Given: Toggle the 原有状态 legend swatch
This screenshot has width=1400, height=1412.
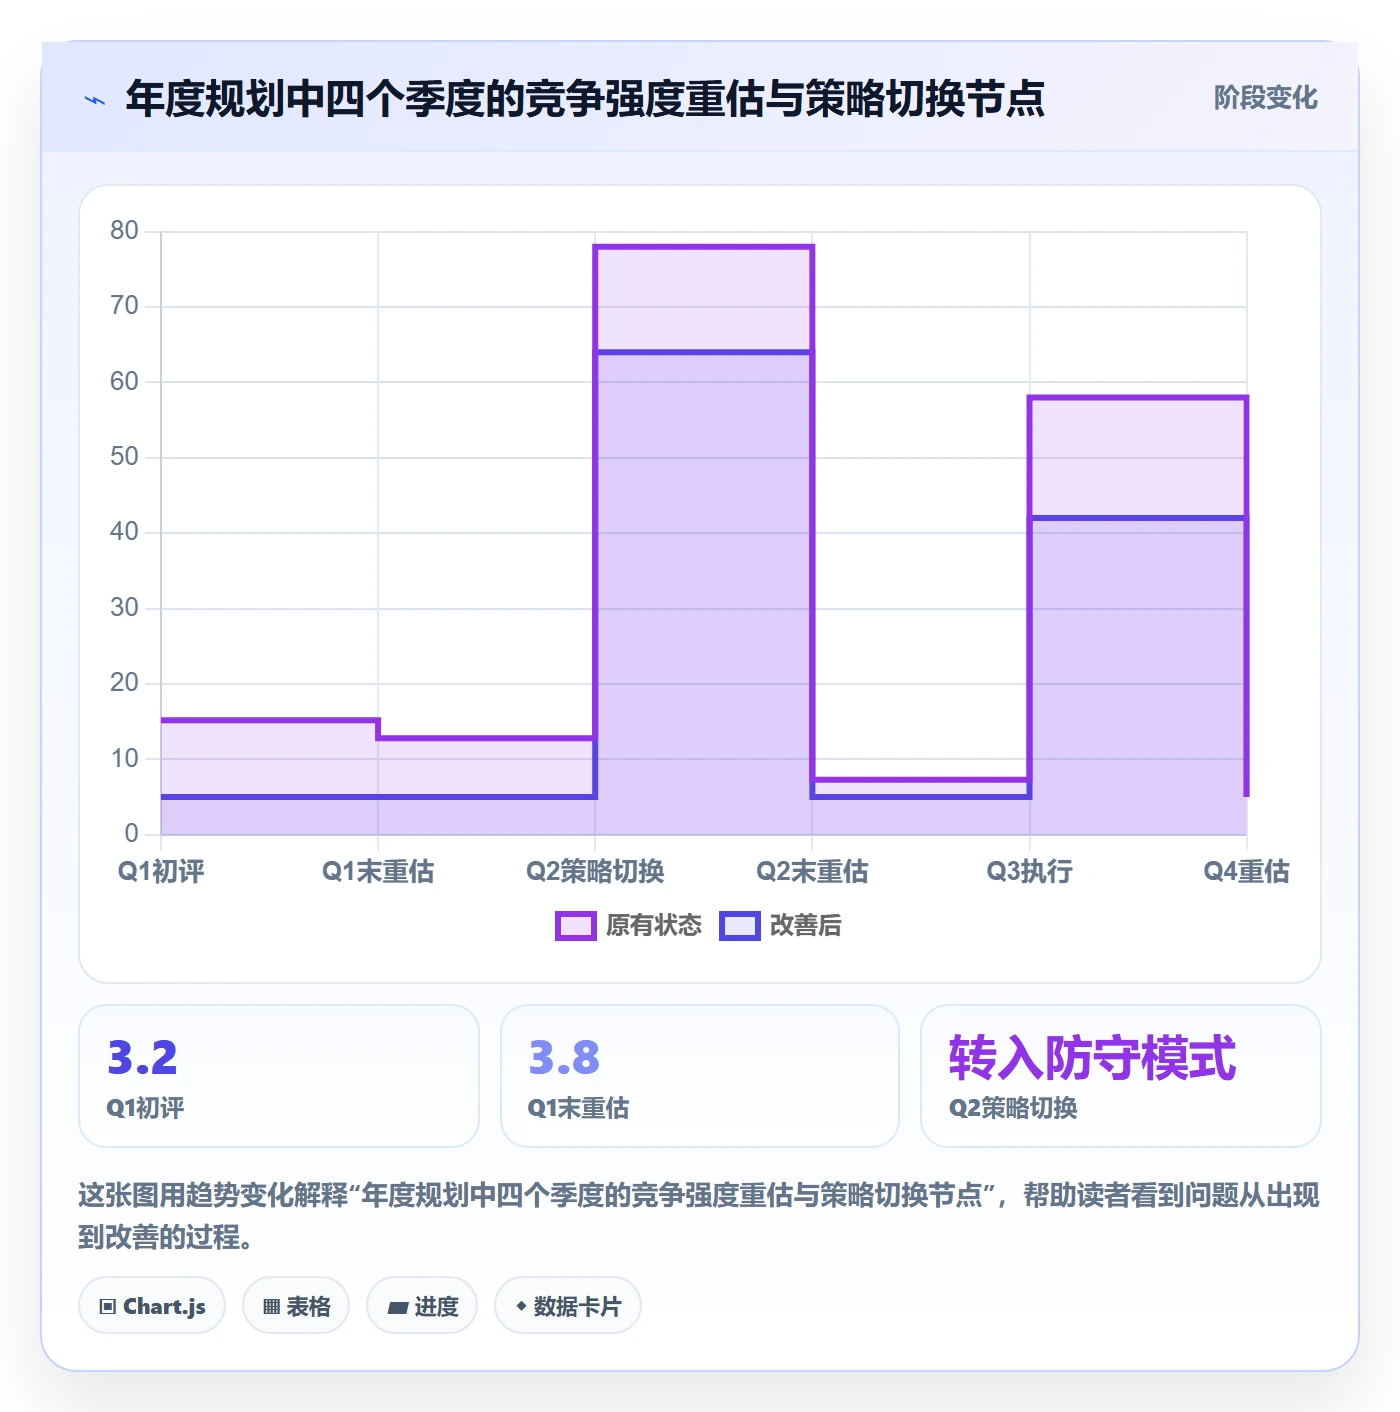Looking at the screenshot, I should pos(575,926).
